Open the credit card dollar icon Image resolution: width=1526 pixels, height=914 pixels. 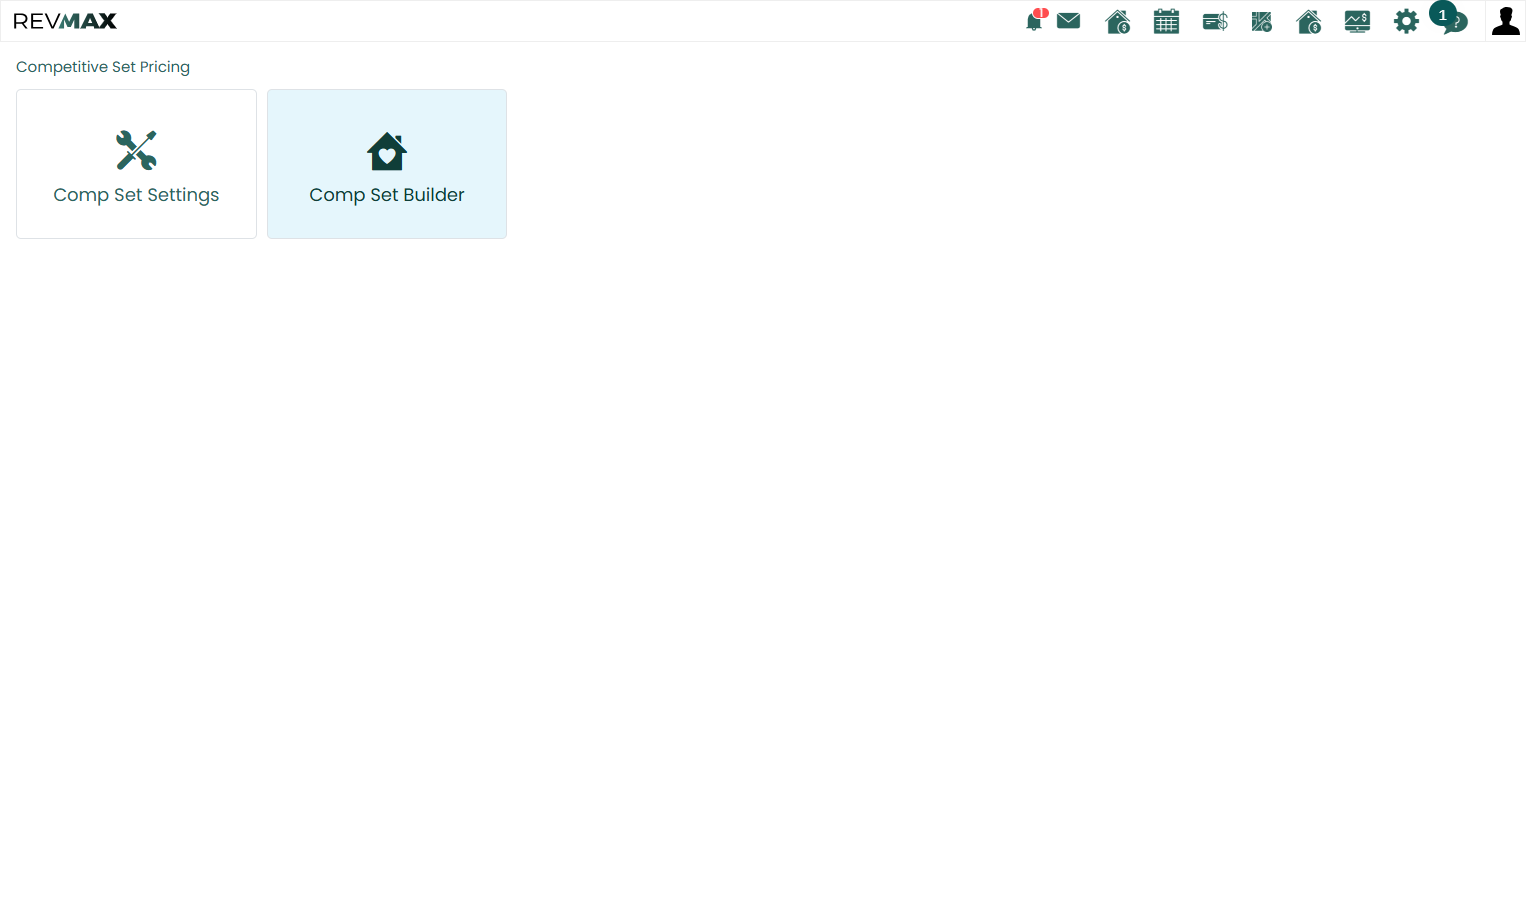pos(1215,21)
